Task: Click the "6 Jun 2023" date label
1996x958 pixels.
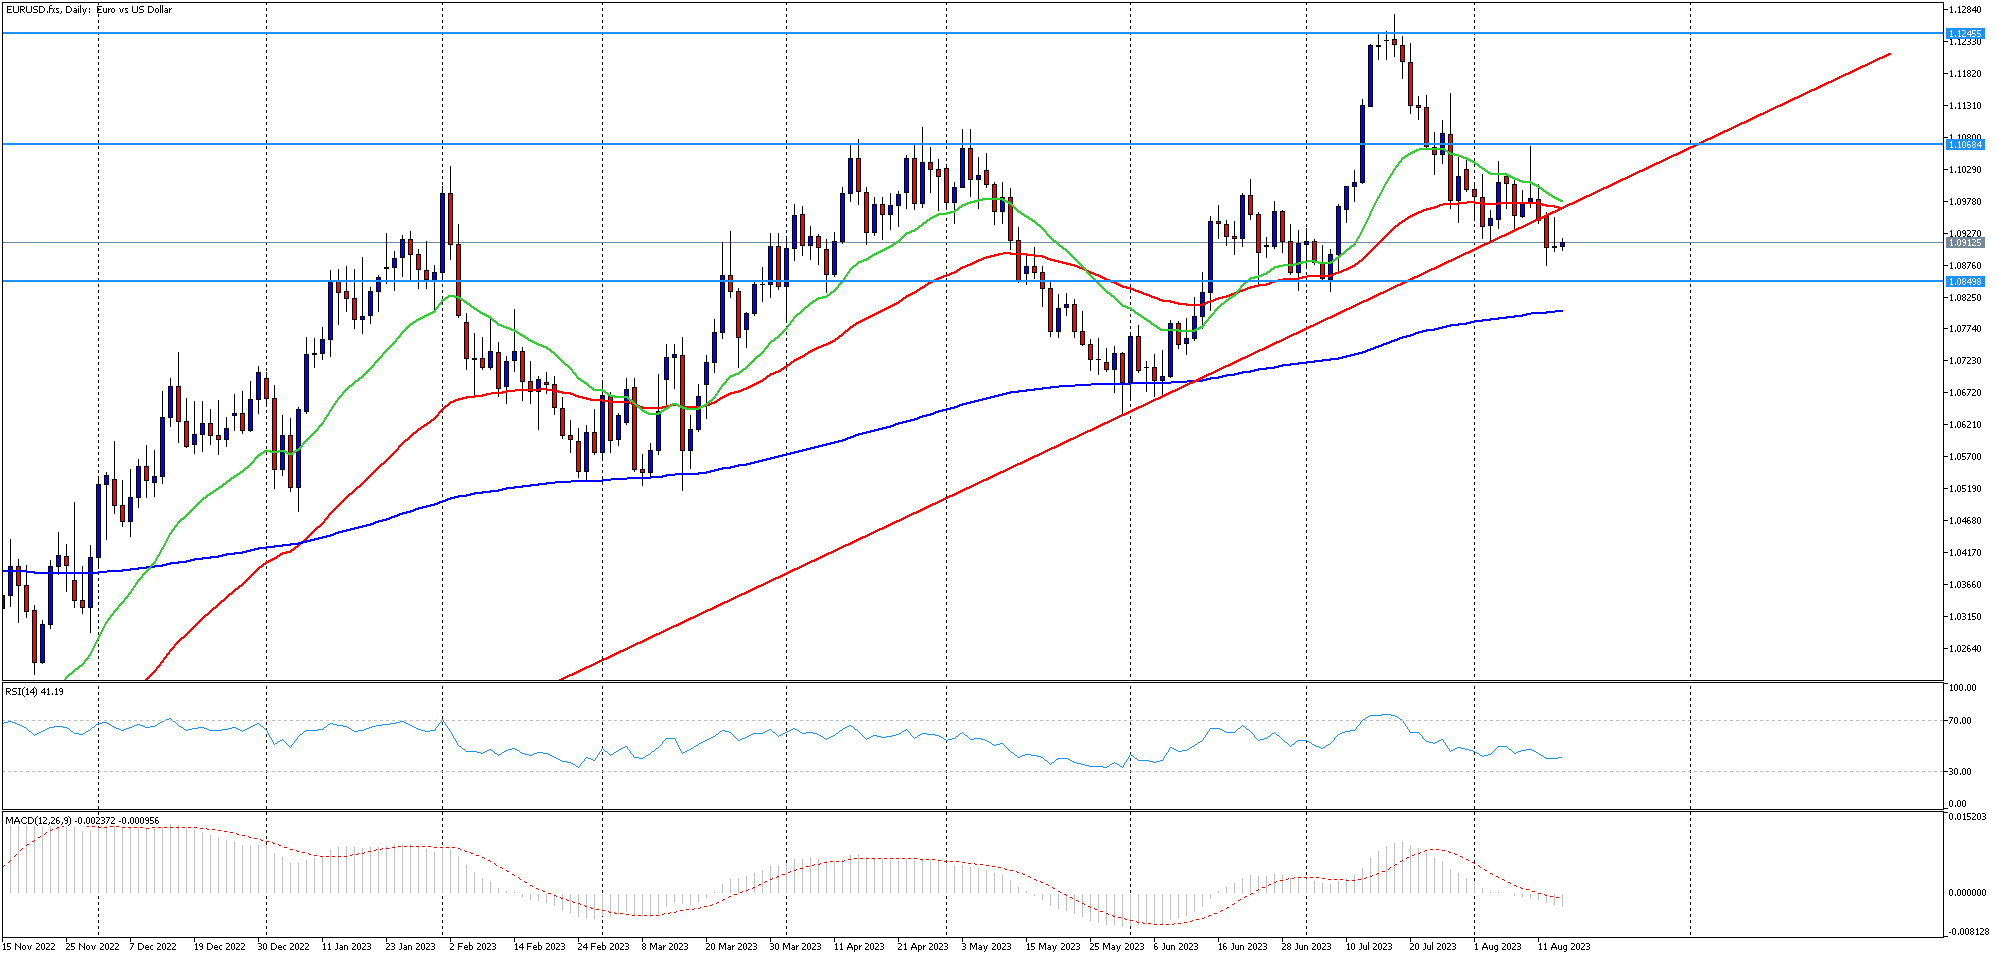Action: pos(1176,947)
